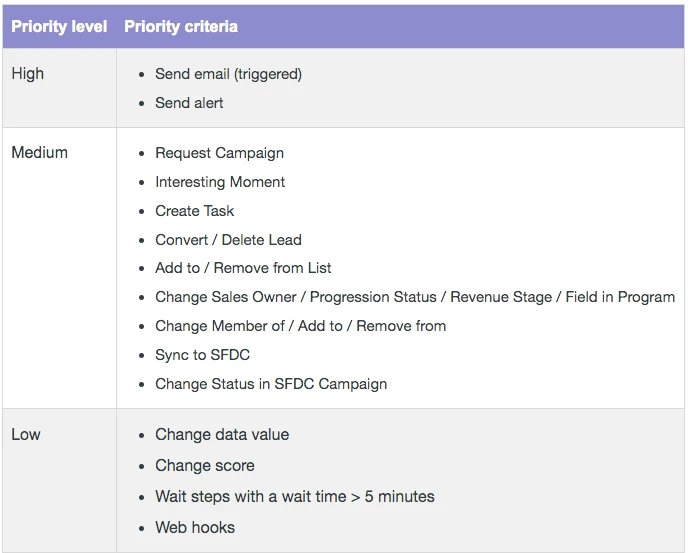Click the Convert / Delete Lead item
This screenshot has width=688, height=553.
pyautogui.click(x=228, y=240)
